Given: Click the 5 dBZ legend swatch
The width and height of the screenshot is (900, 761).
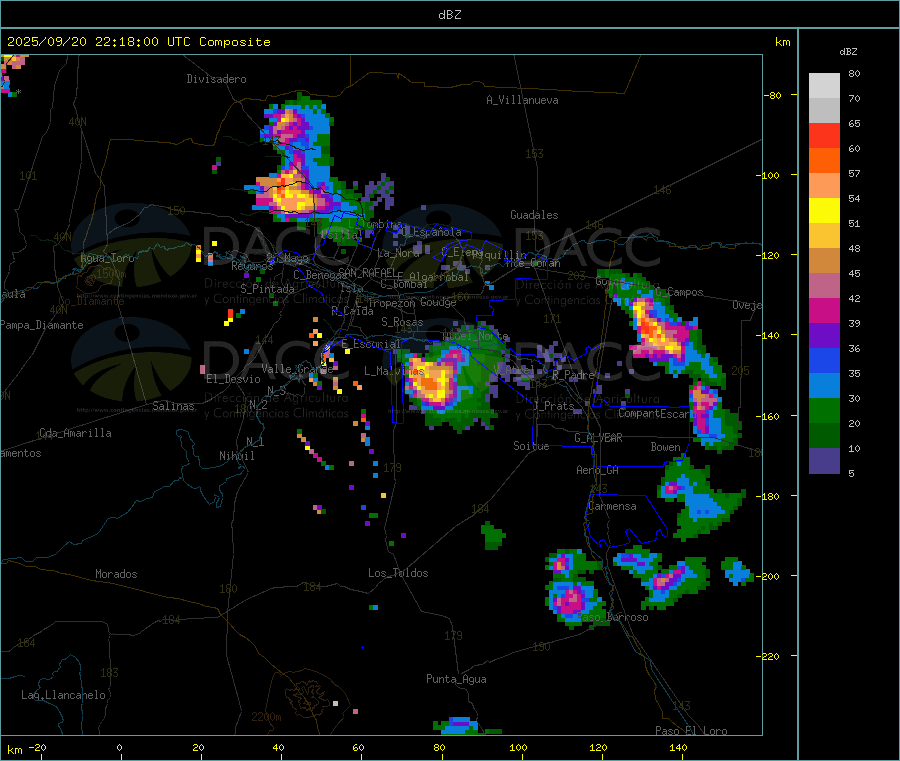Looking at the screenshot, I should [824, 461].
